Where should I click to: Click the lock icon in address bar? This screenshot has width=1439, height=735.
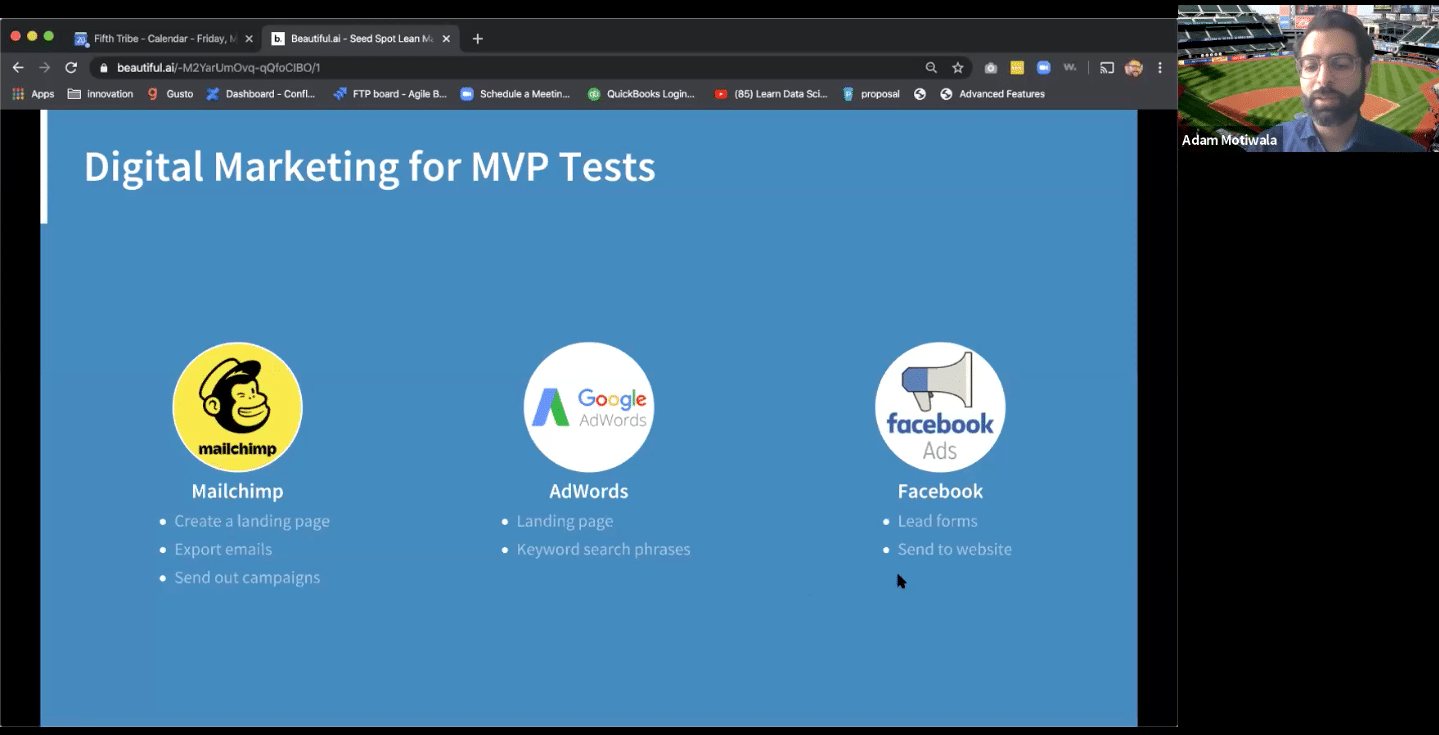point(103,68)
